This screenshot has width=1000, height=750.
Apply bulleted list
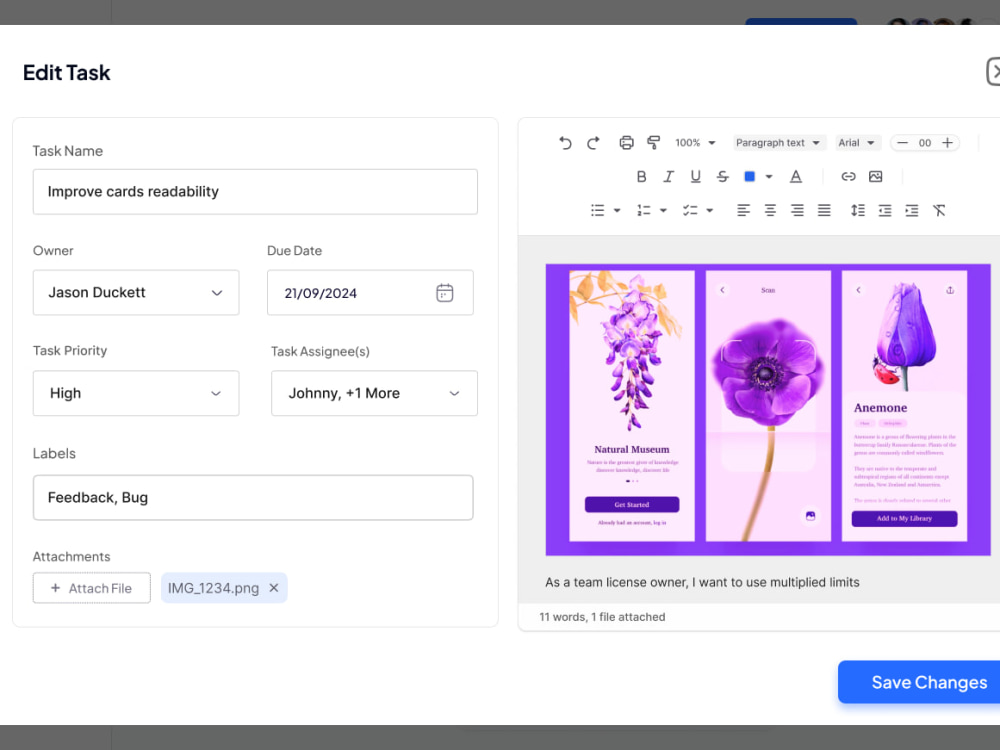(598, 210)
